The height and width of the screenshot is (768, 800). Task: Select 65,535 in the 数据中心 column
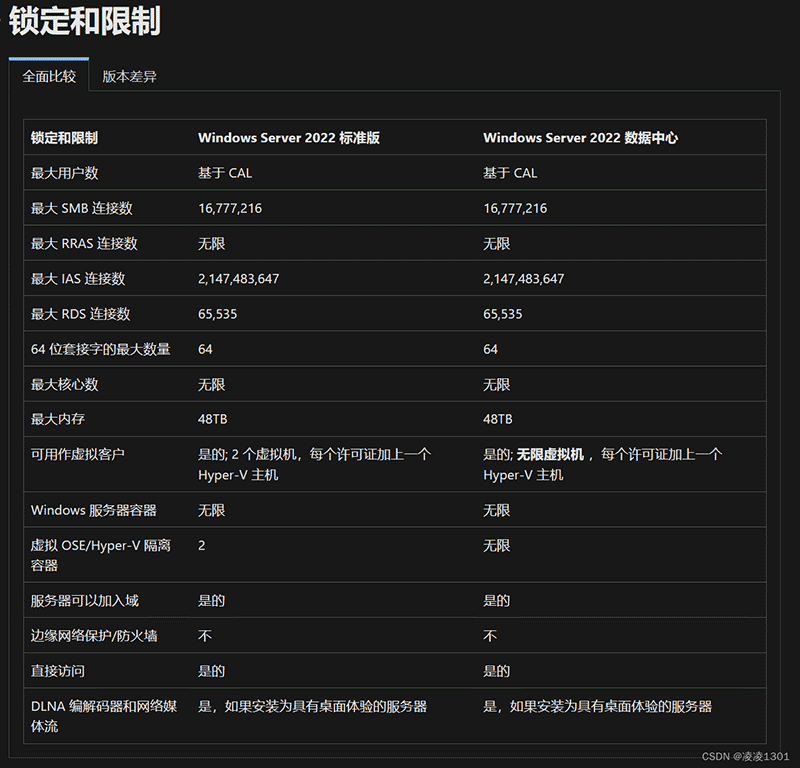coord(503,314)
